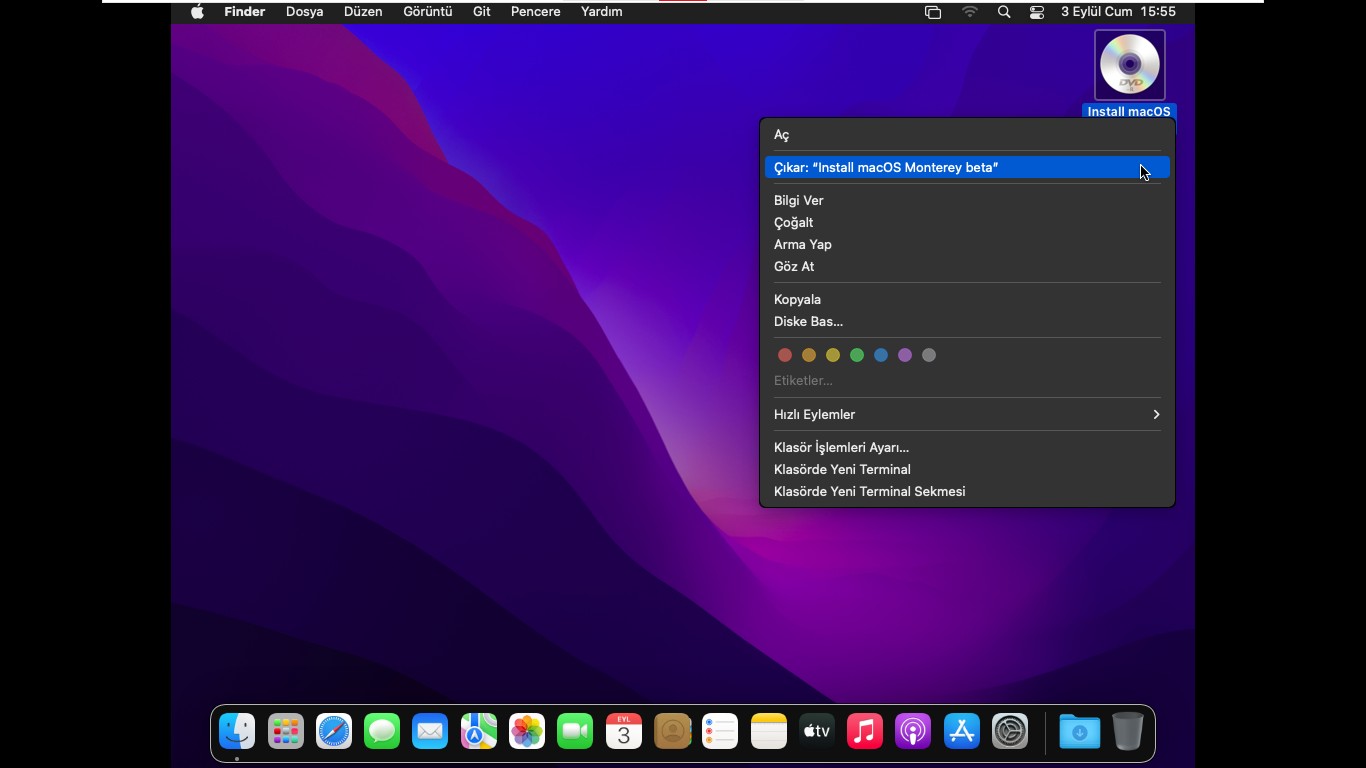
Task: Open the Finder menu in menu bar
Action: [245, 12]
